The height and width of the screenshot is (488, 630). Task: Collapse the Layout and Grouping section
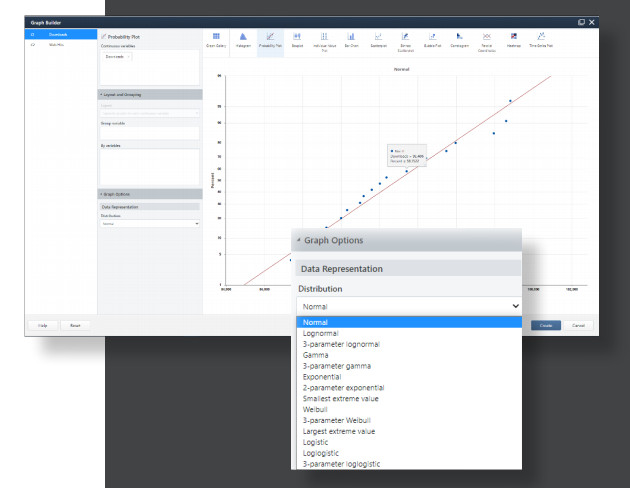[x=150, y=95]
